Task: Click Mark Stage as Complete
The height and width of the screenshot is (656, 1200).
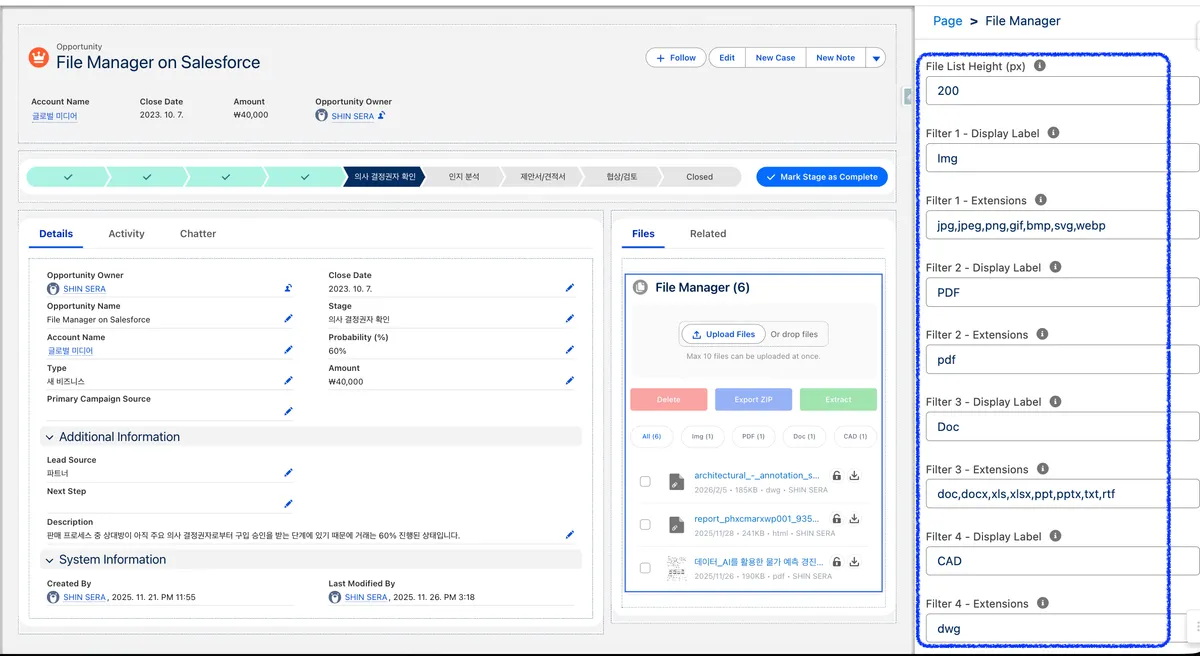Action: pos(822,177)
